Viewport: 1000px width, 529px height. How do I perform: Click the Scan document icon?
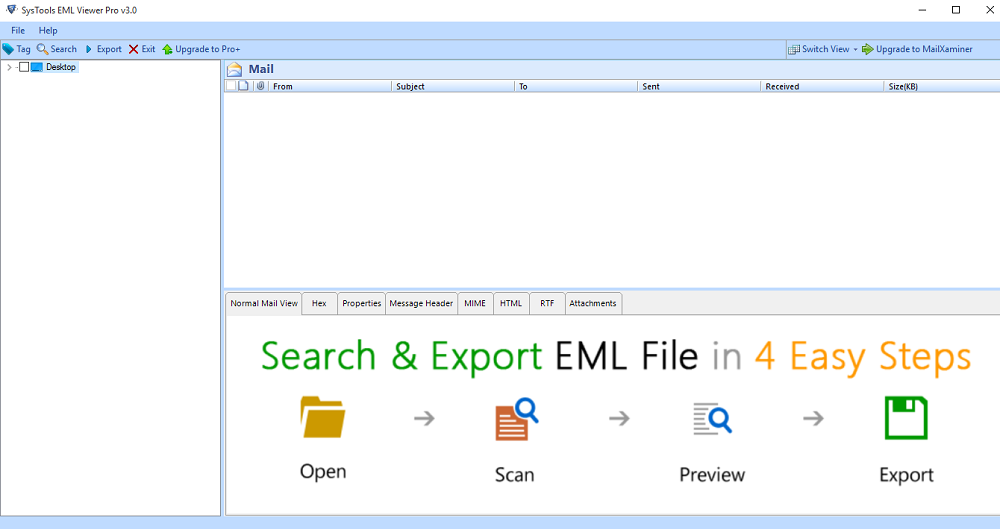tap(517, 419)
